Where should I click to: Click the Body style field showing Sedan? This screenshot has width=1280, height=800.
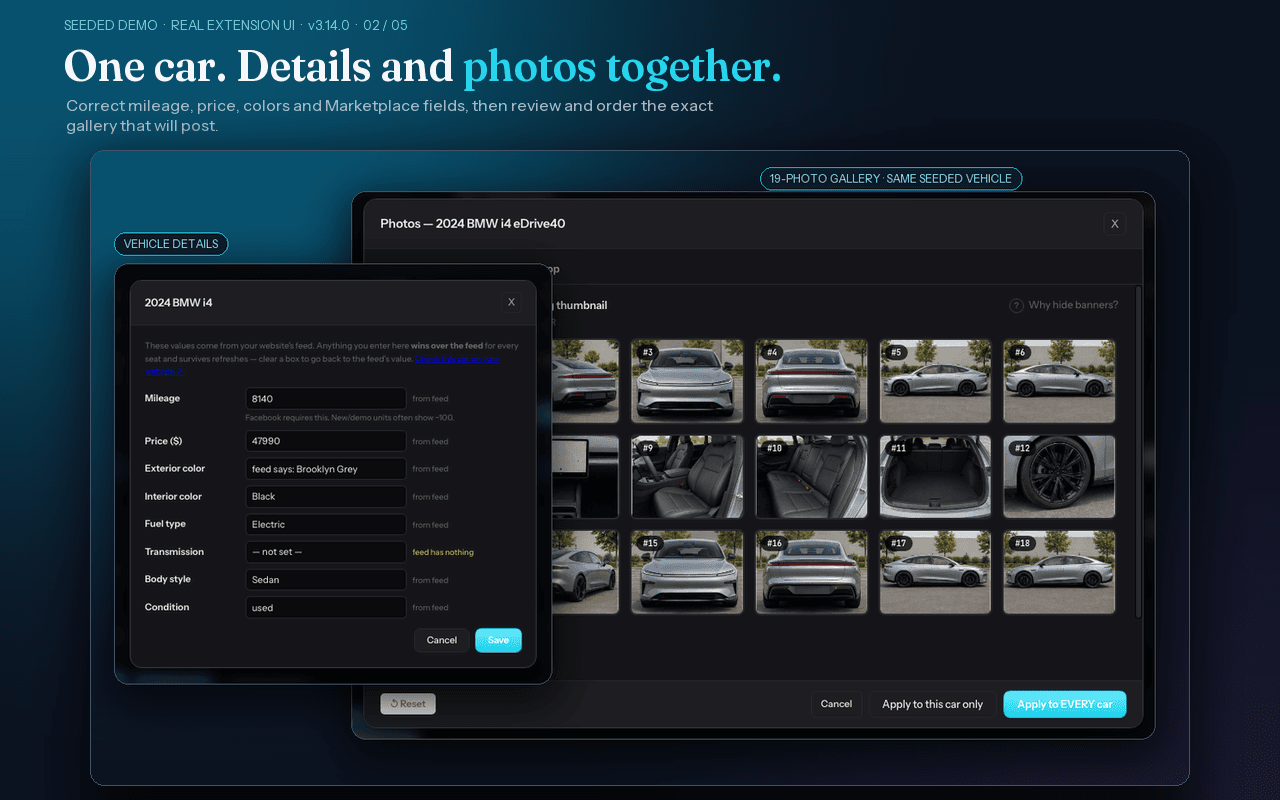(x=326, y=580)
